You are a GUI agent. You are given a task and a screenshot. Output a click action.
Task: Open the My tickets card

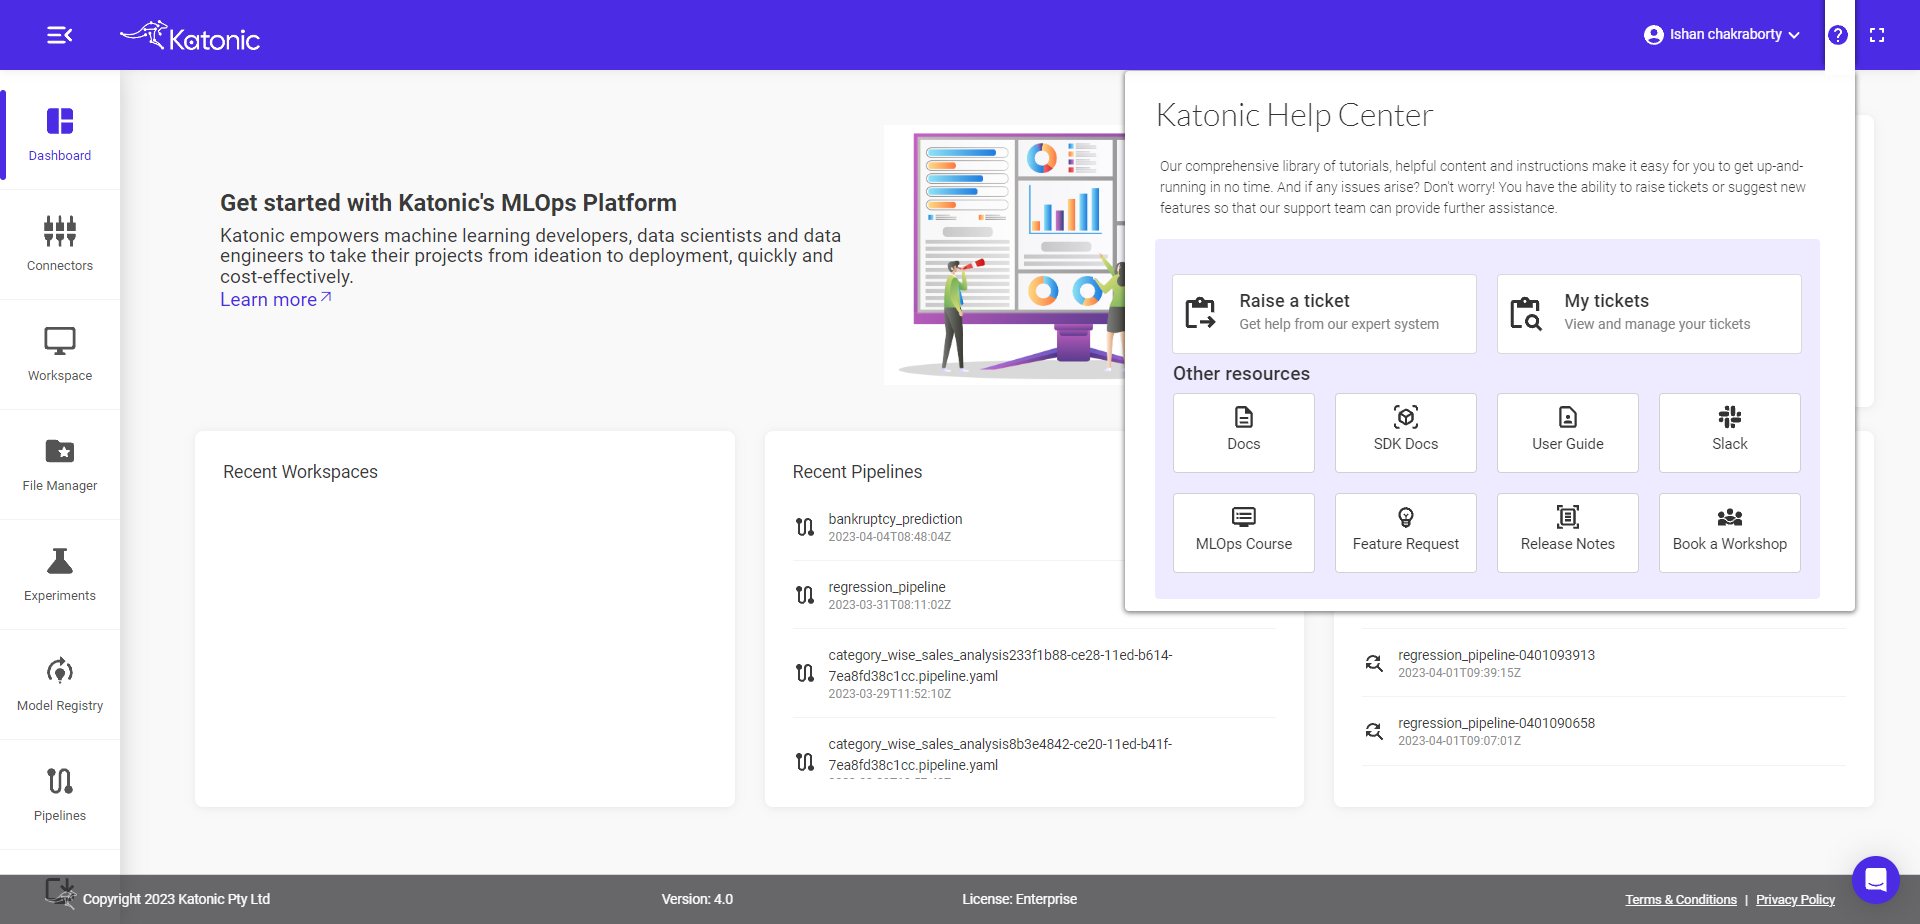point(1649,314)
